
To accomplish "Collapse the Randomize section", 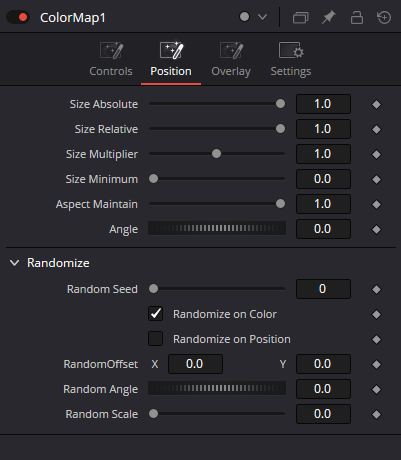I will [14, 263].
